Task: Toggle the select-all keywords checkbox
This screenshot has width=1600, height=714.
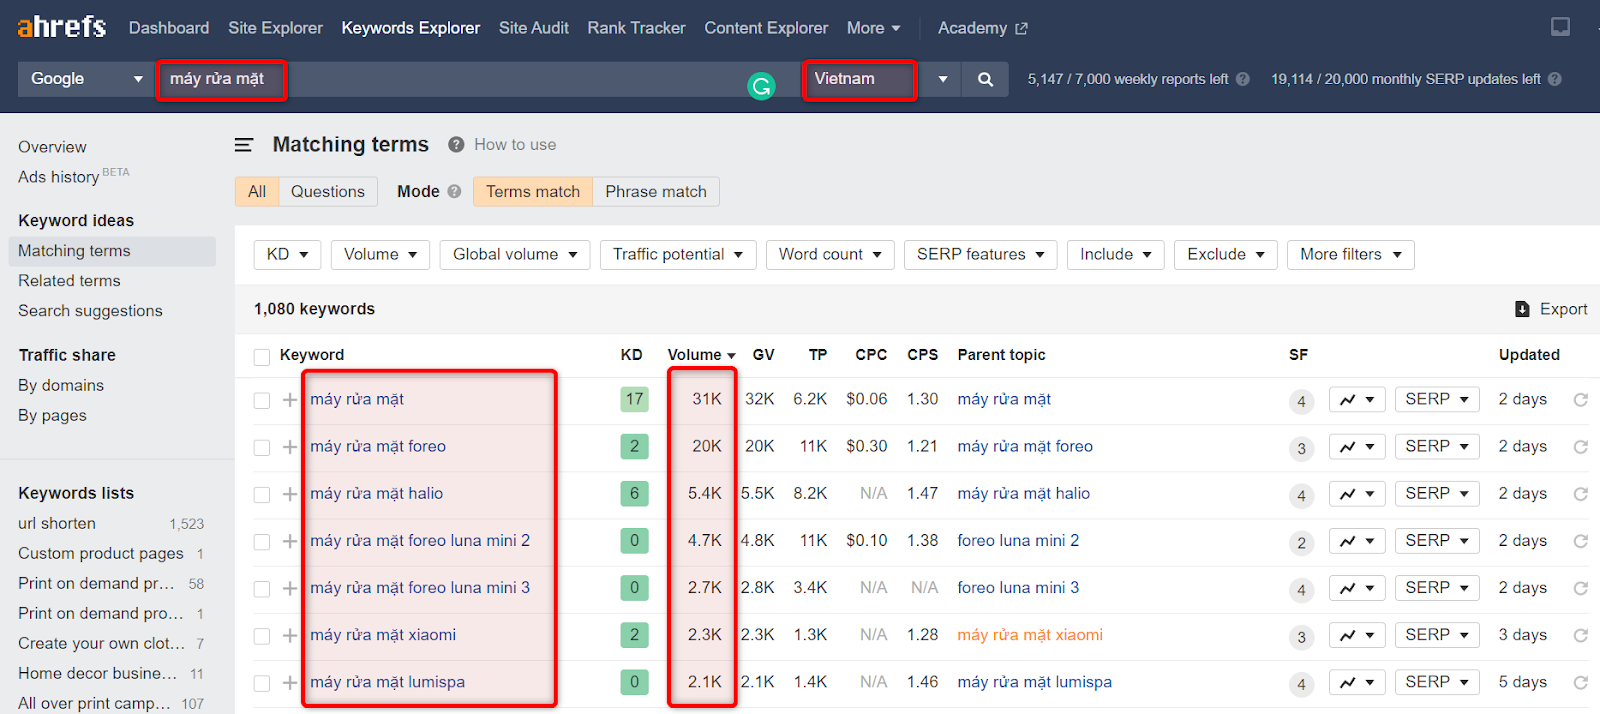Action: (262, 357)
